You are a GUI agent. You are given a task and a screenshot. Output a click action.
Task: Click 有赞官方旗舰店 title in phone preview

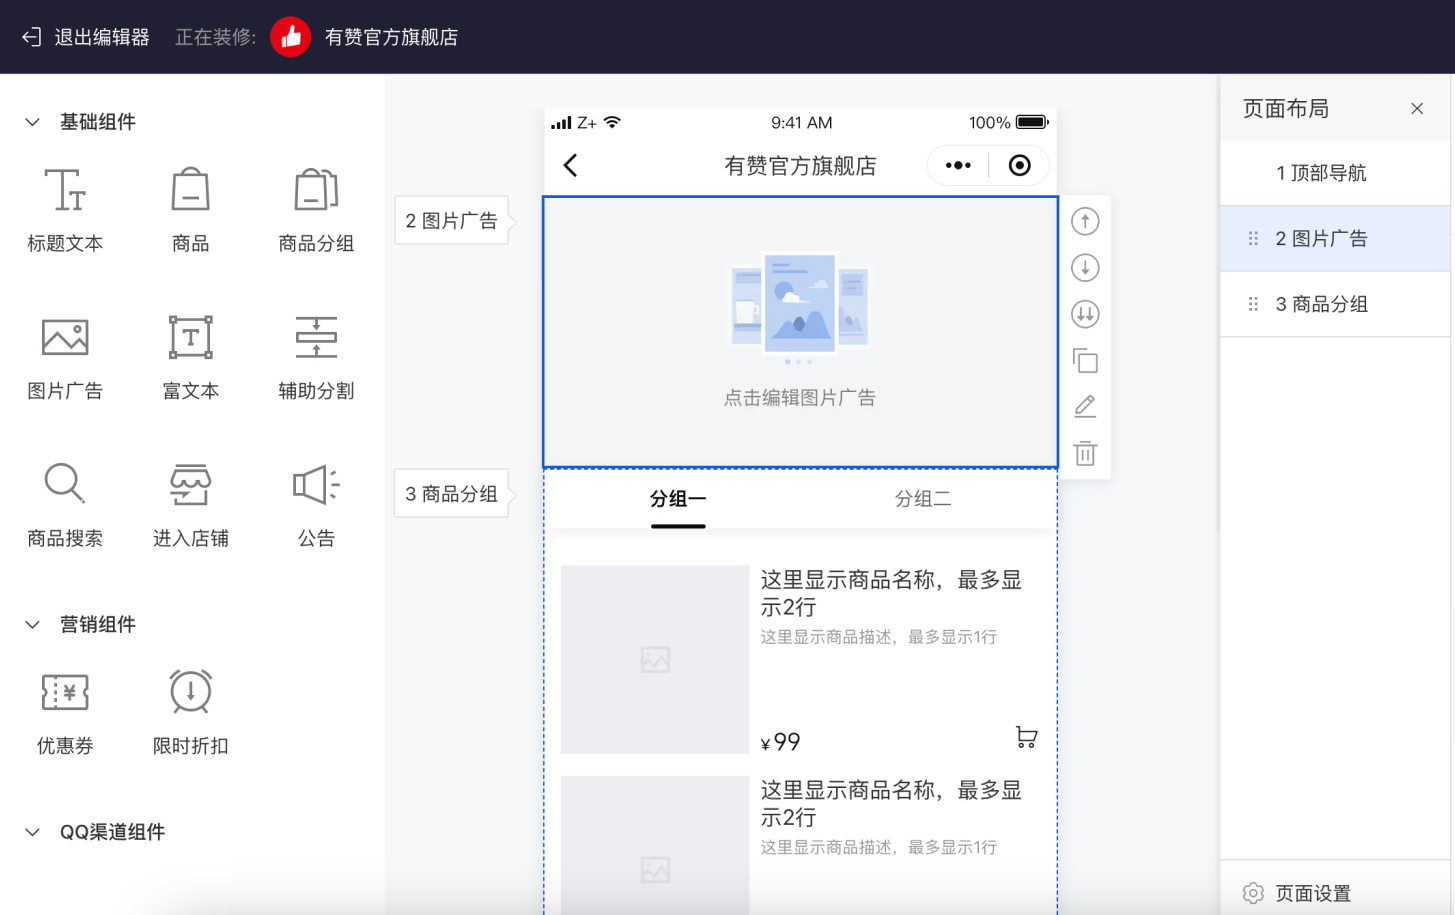tap(800, 166)
